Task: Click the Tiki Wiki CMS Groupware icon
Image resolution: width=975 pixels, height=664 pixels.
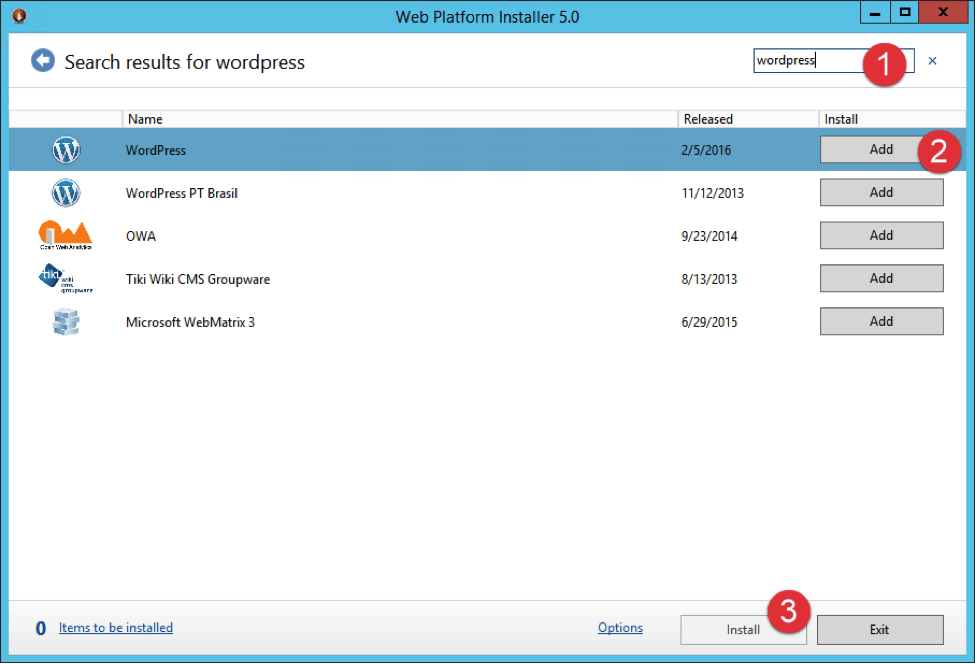Action: (65, 278)
